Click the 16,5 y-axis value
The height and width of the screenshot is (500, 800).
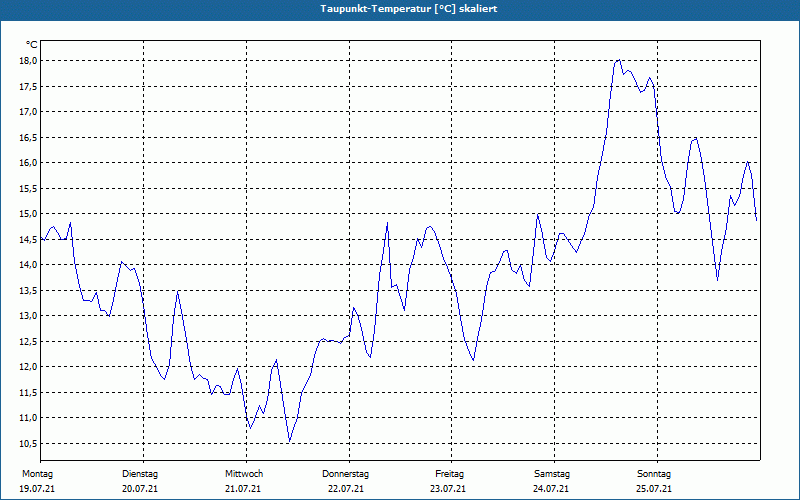(x=29, y=137)
